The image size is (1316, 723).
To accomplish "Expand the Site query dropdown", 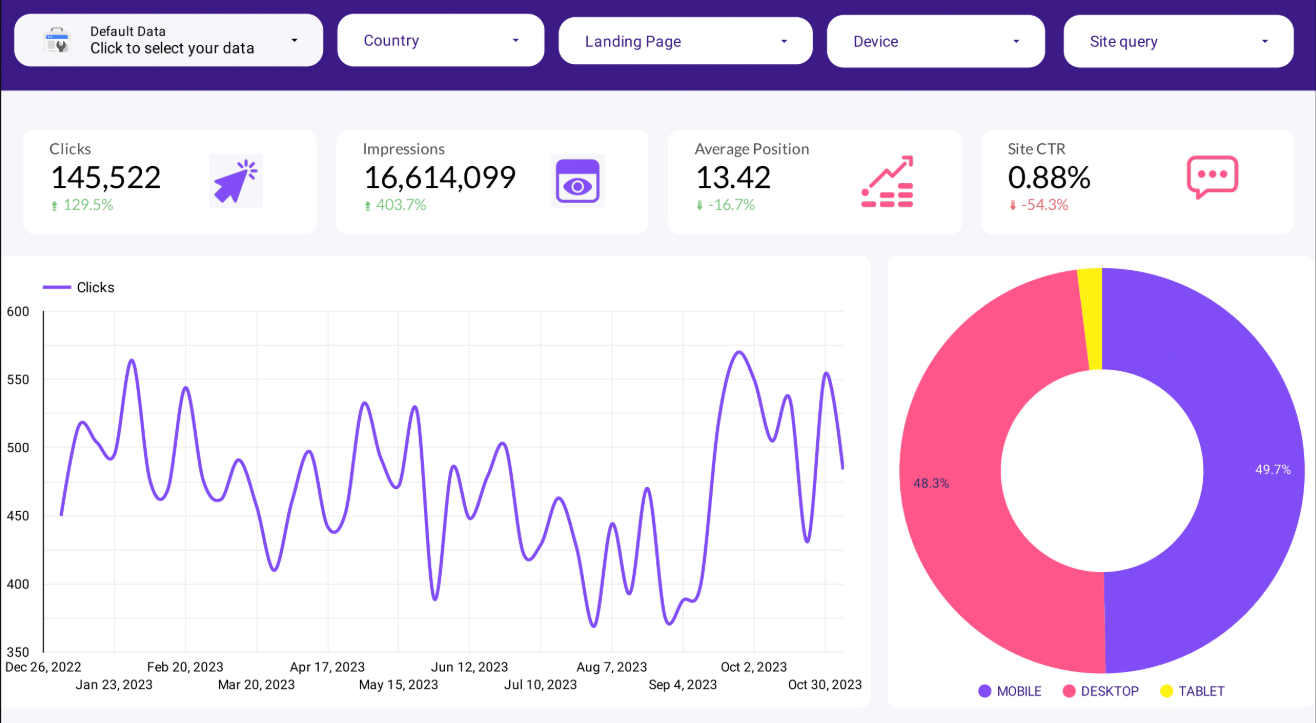I will coord(1178,41).
